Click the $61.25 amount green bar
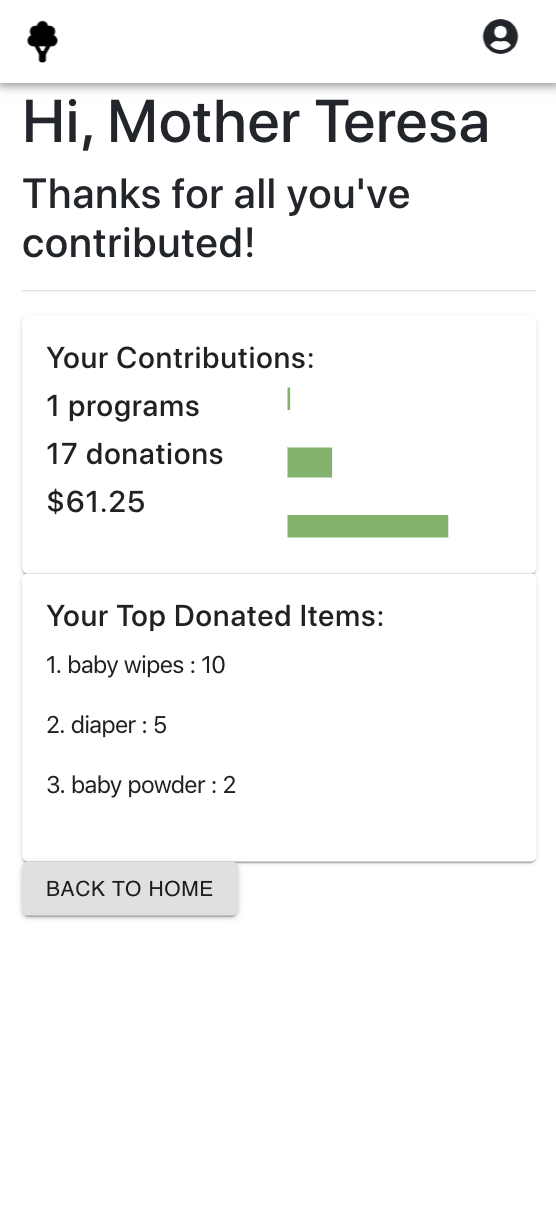 point(368,526)
